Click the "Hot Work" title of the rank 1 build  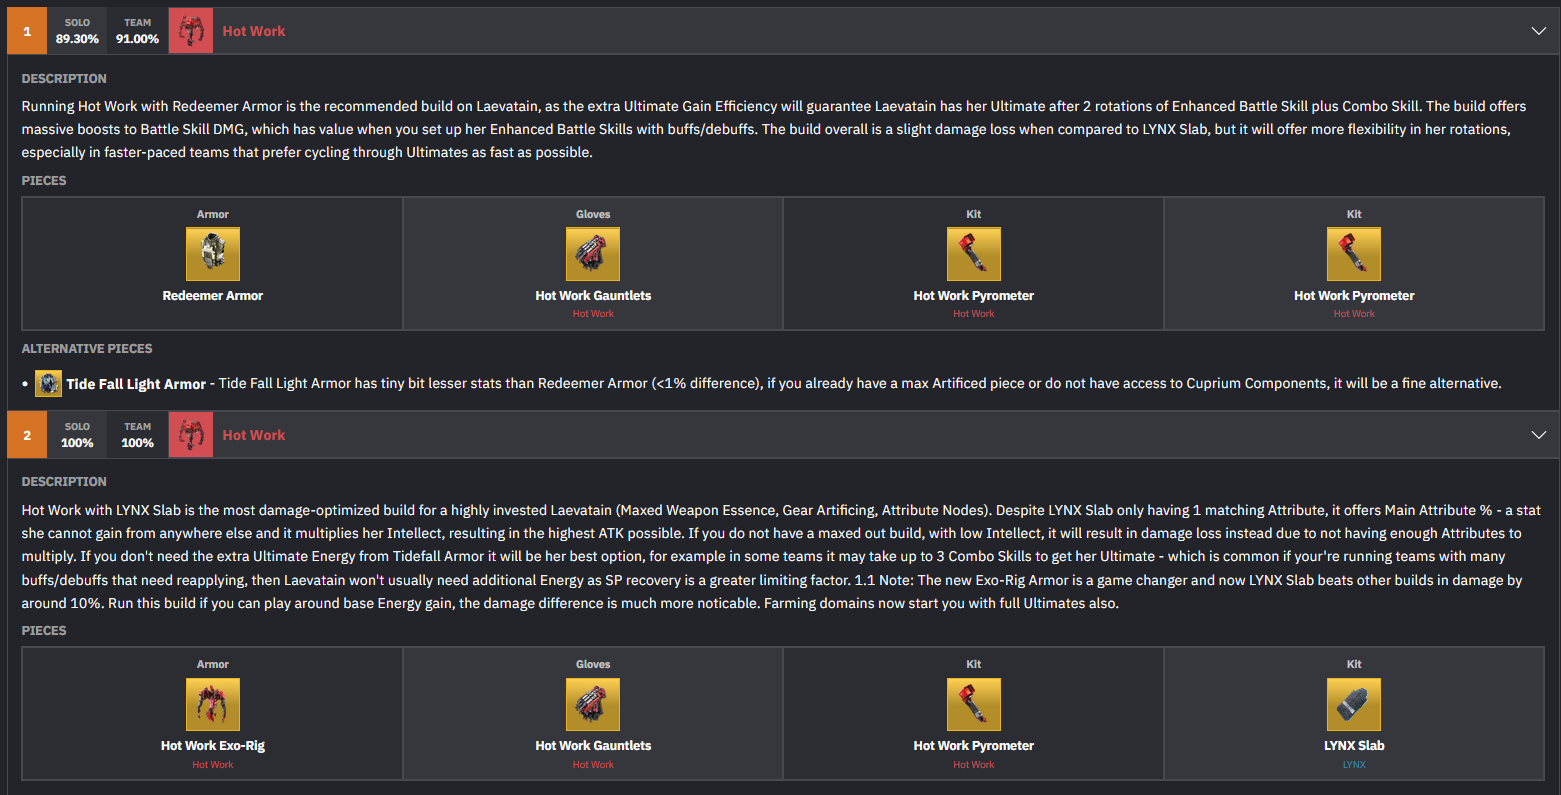[x=254, y=31]
